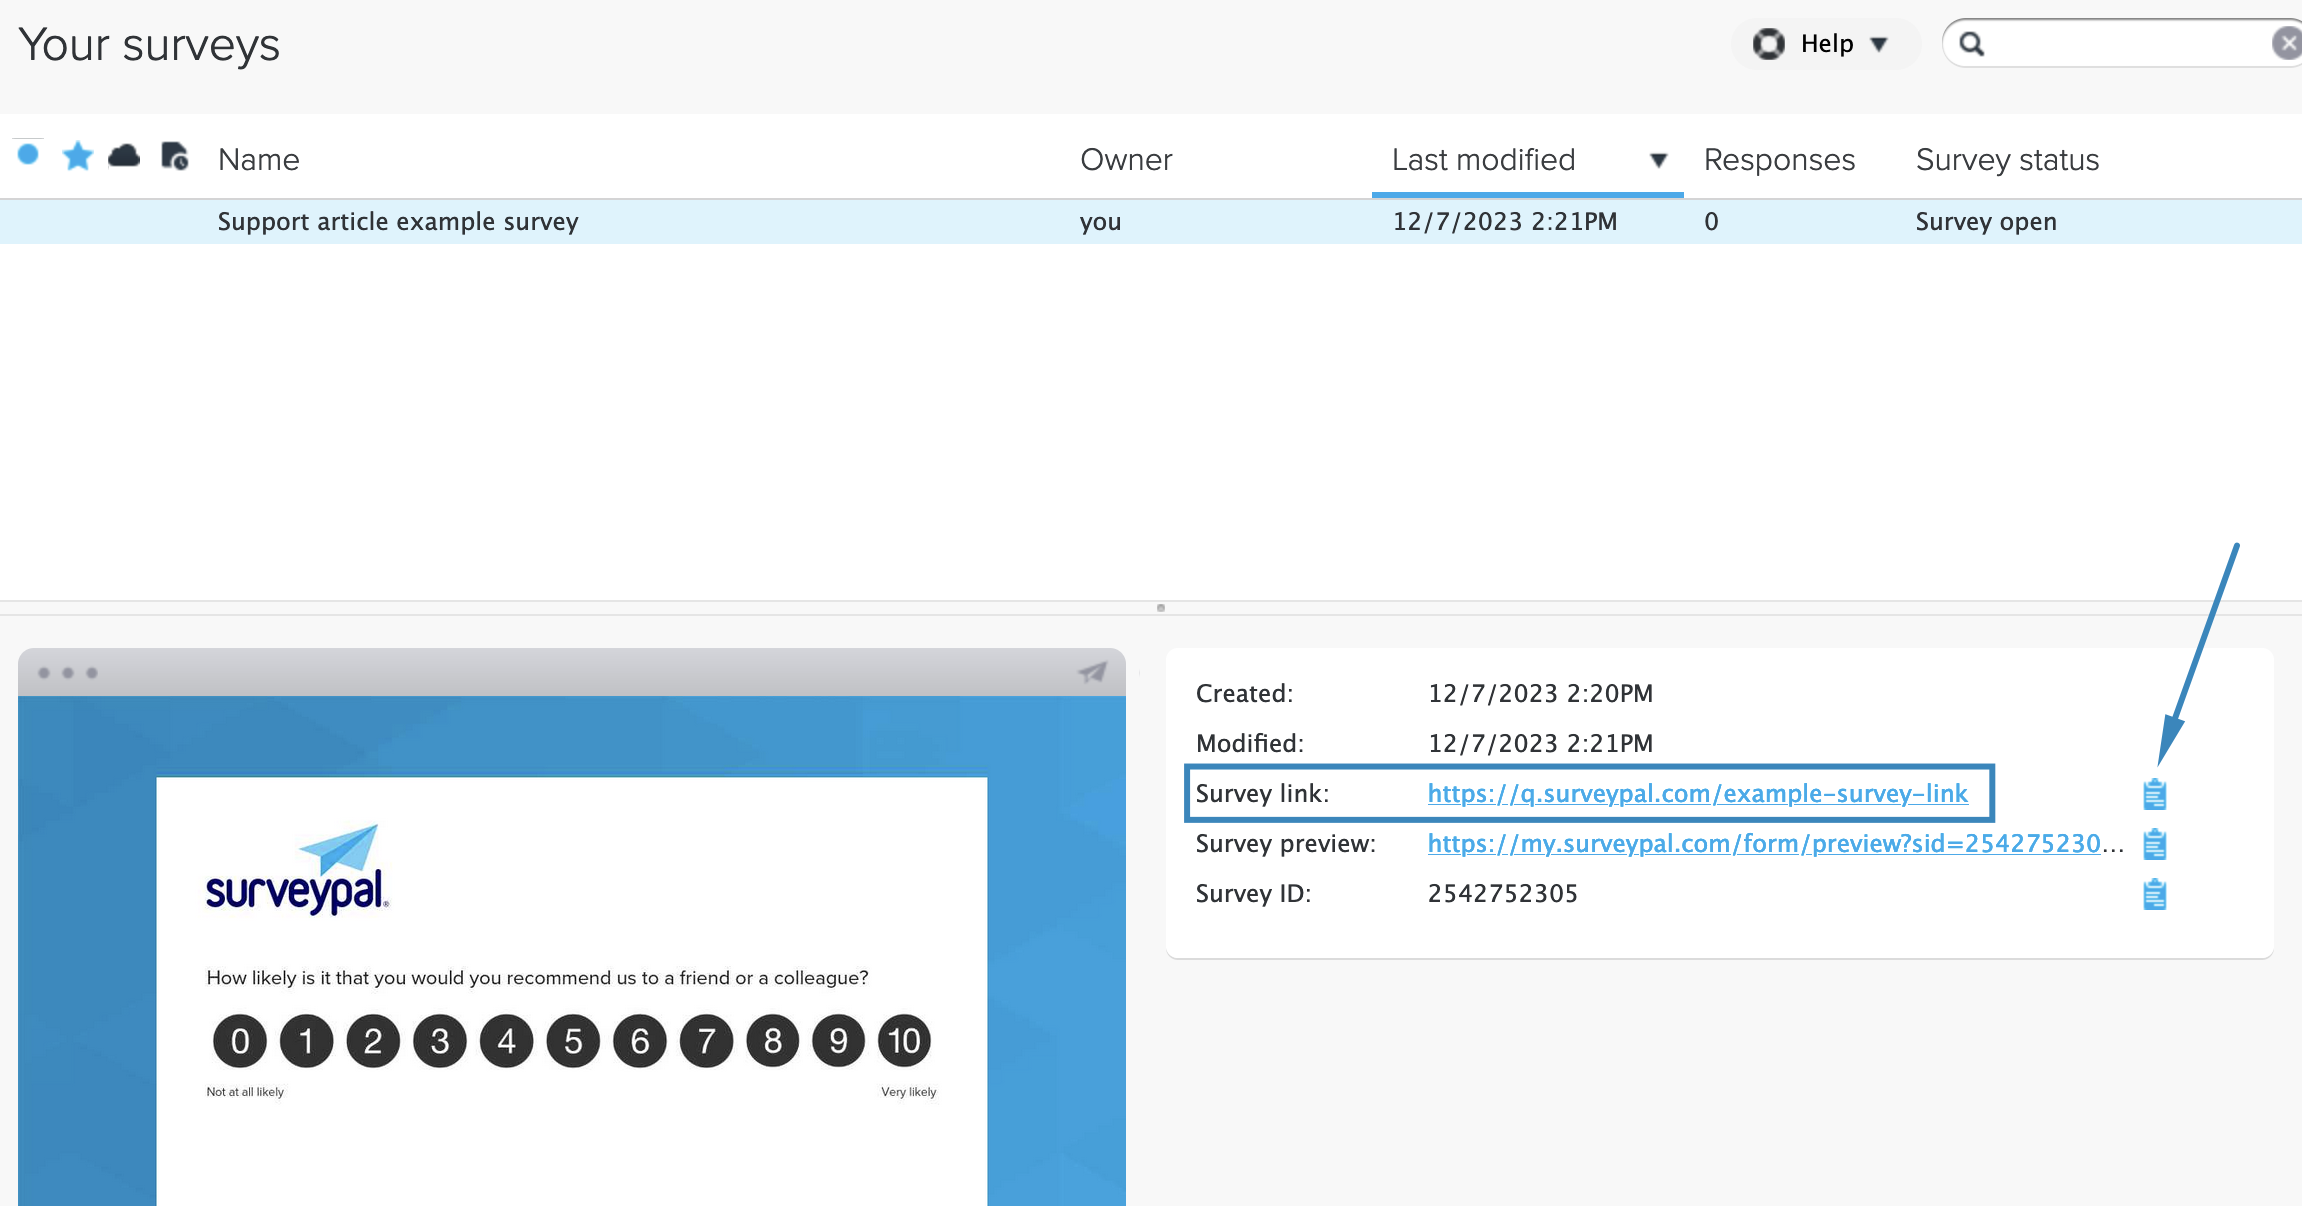Sort surveys by Name column

coord(258,160)
